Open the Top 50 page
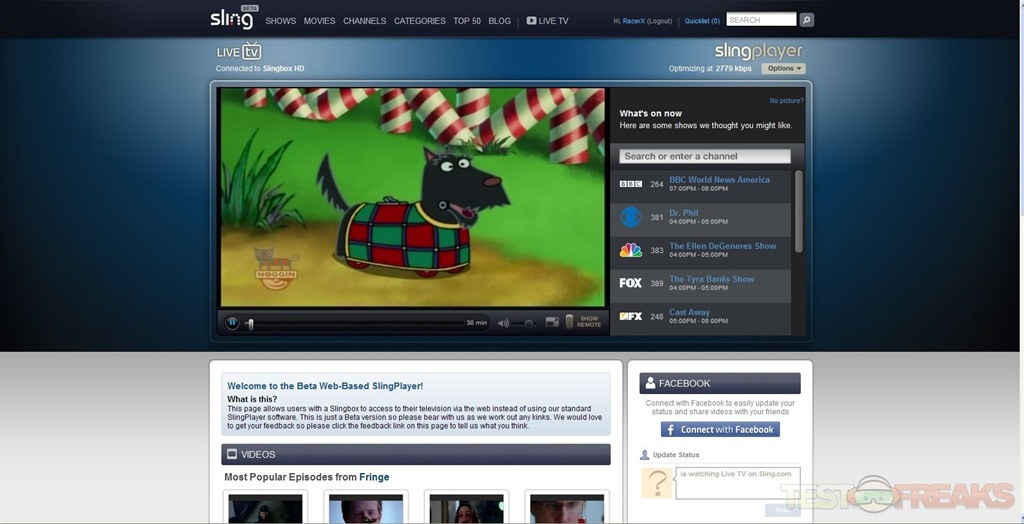Viewport: 1024px width, 524px height. (466, 21)
